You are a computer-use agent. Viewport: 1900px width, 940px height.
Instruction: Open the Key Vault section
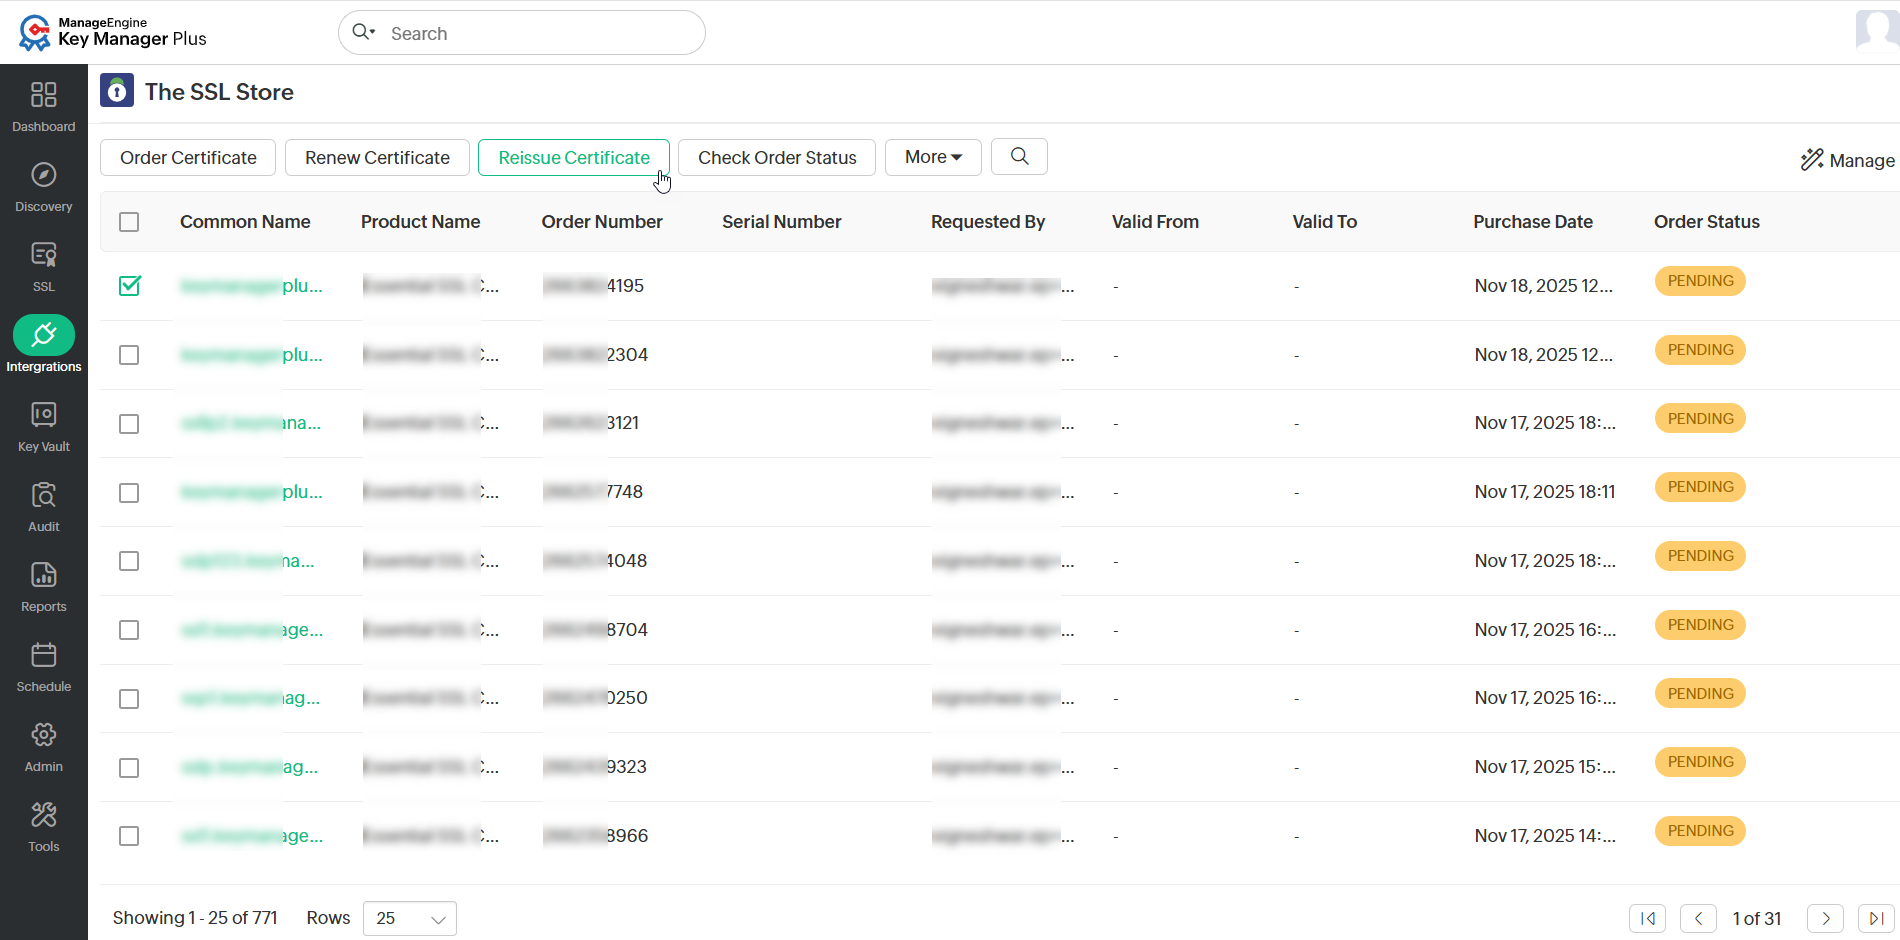(44, 426)
